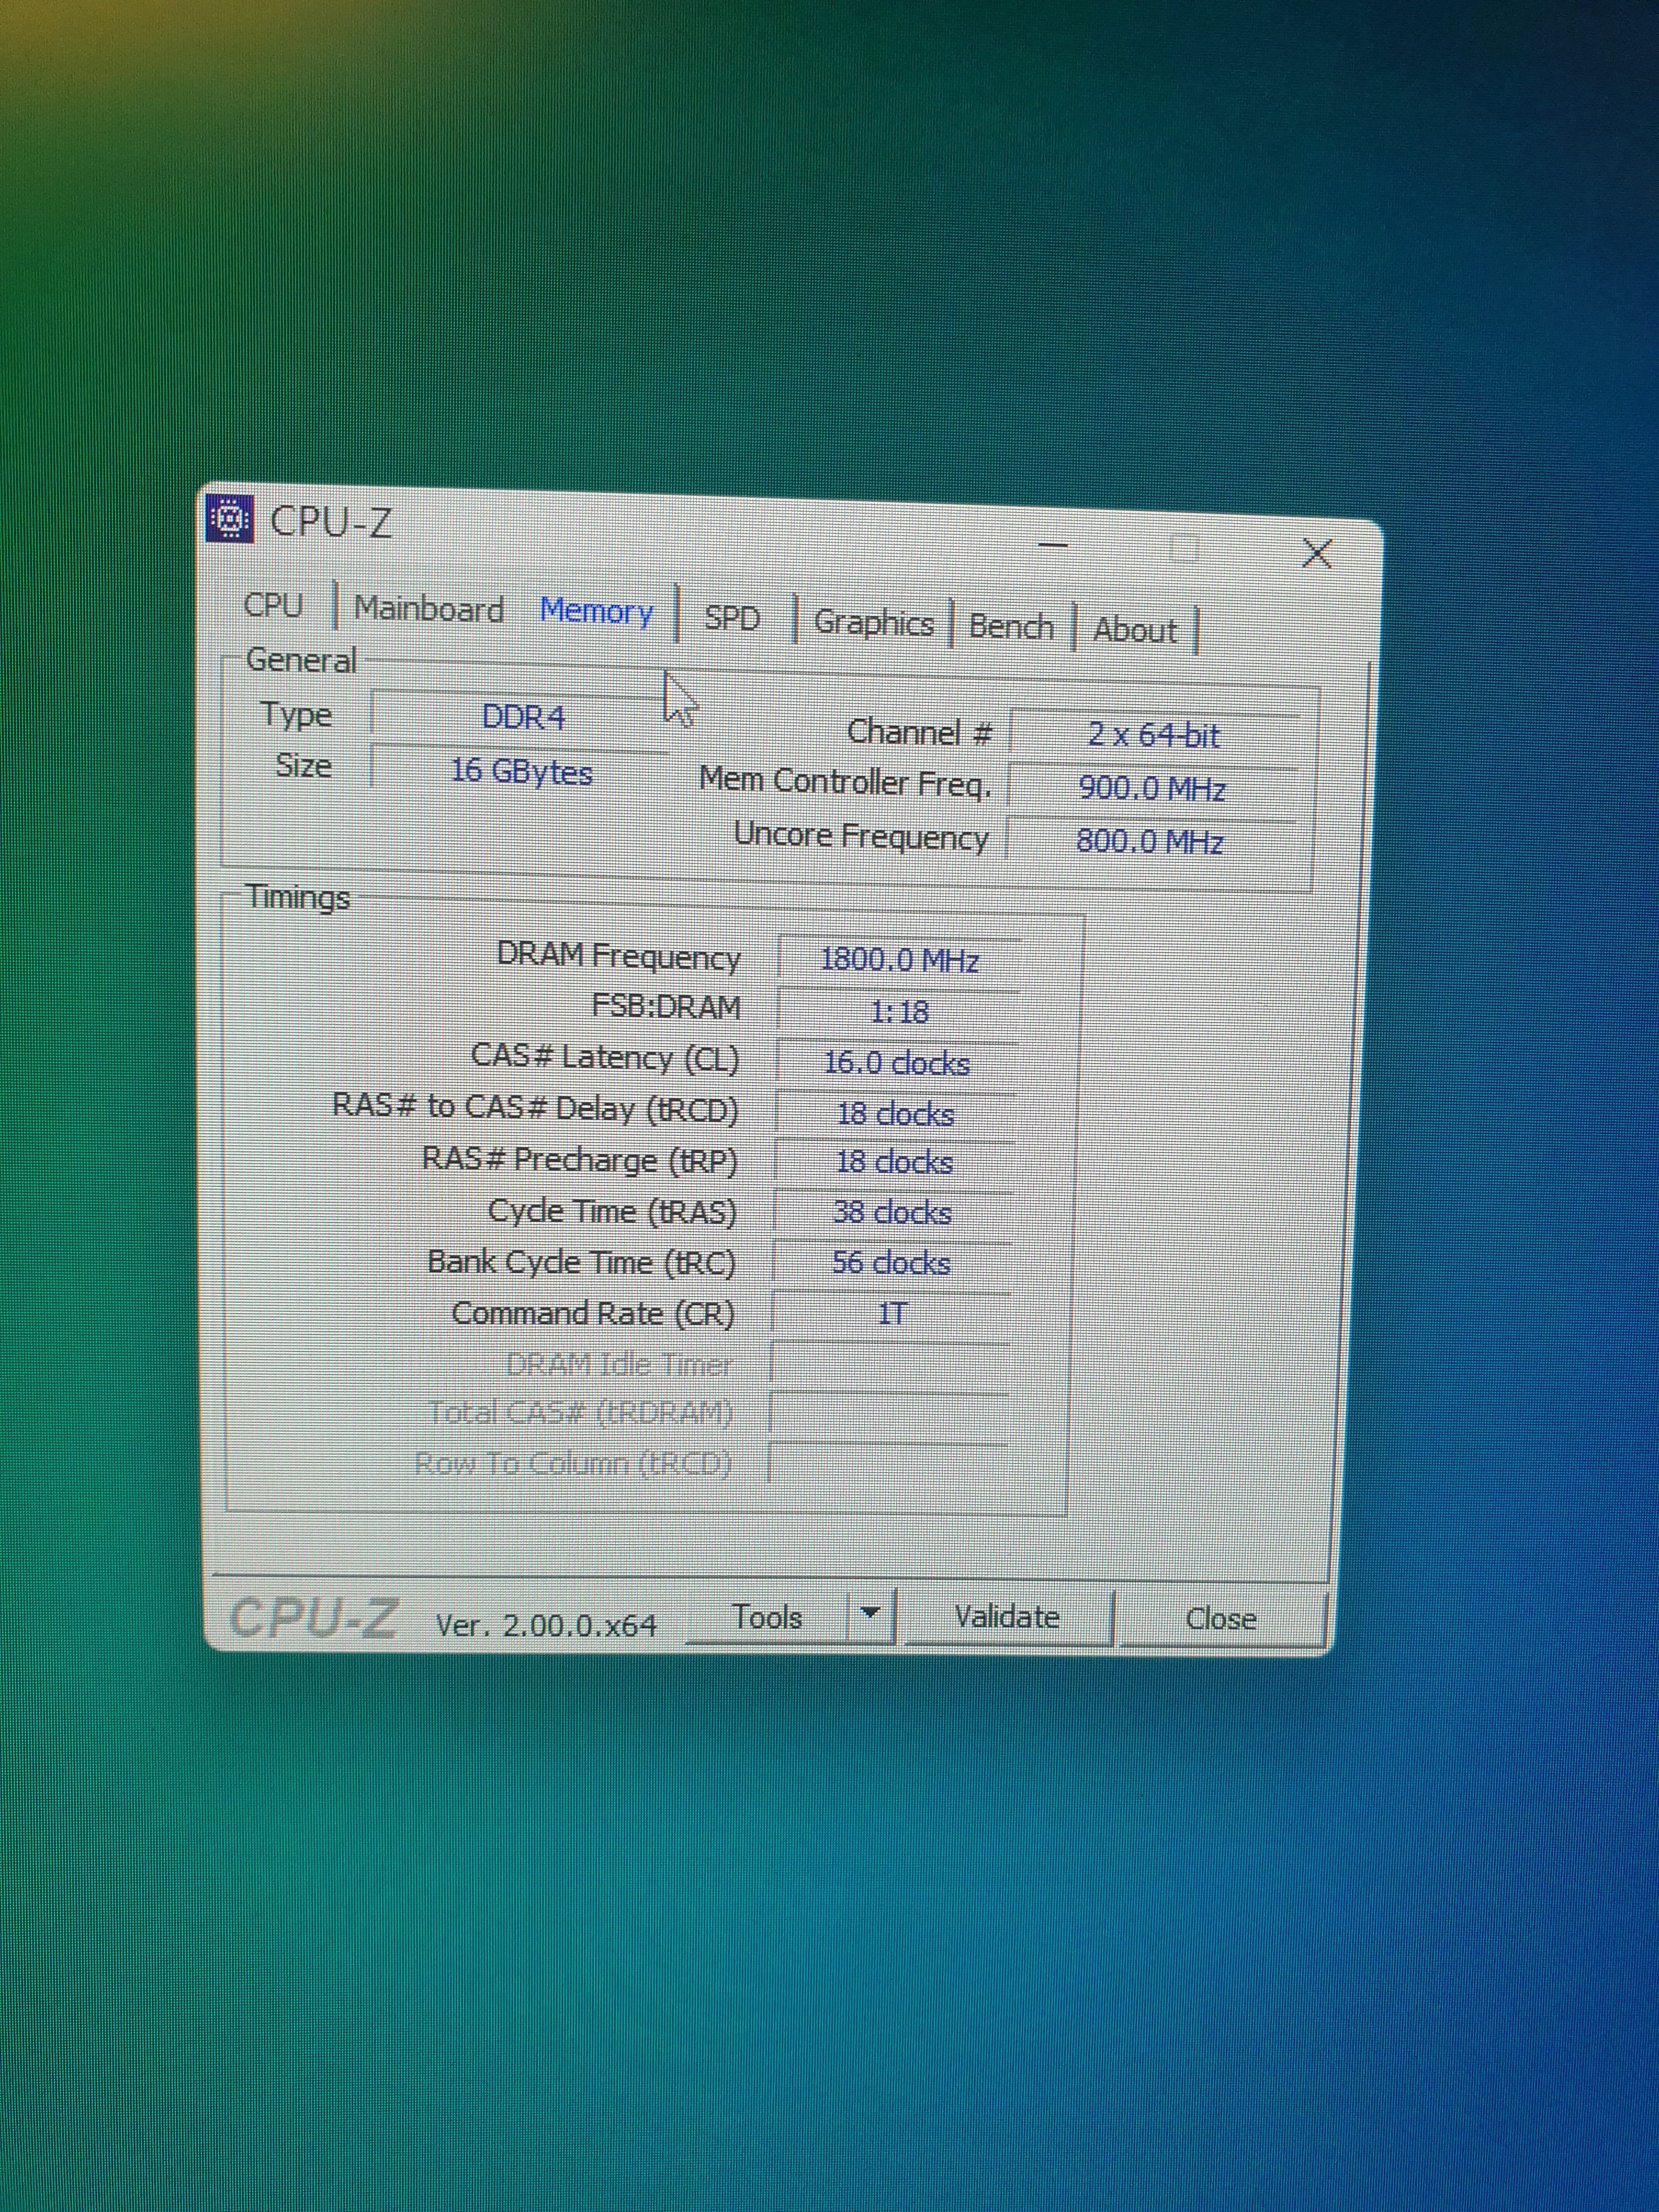Click the Validate button
1659x2212 pixels.
click(1007, 1617)
